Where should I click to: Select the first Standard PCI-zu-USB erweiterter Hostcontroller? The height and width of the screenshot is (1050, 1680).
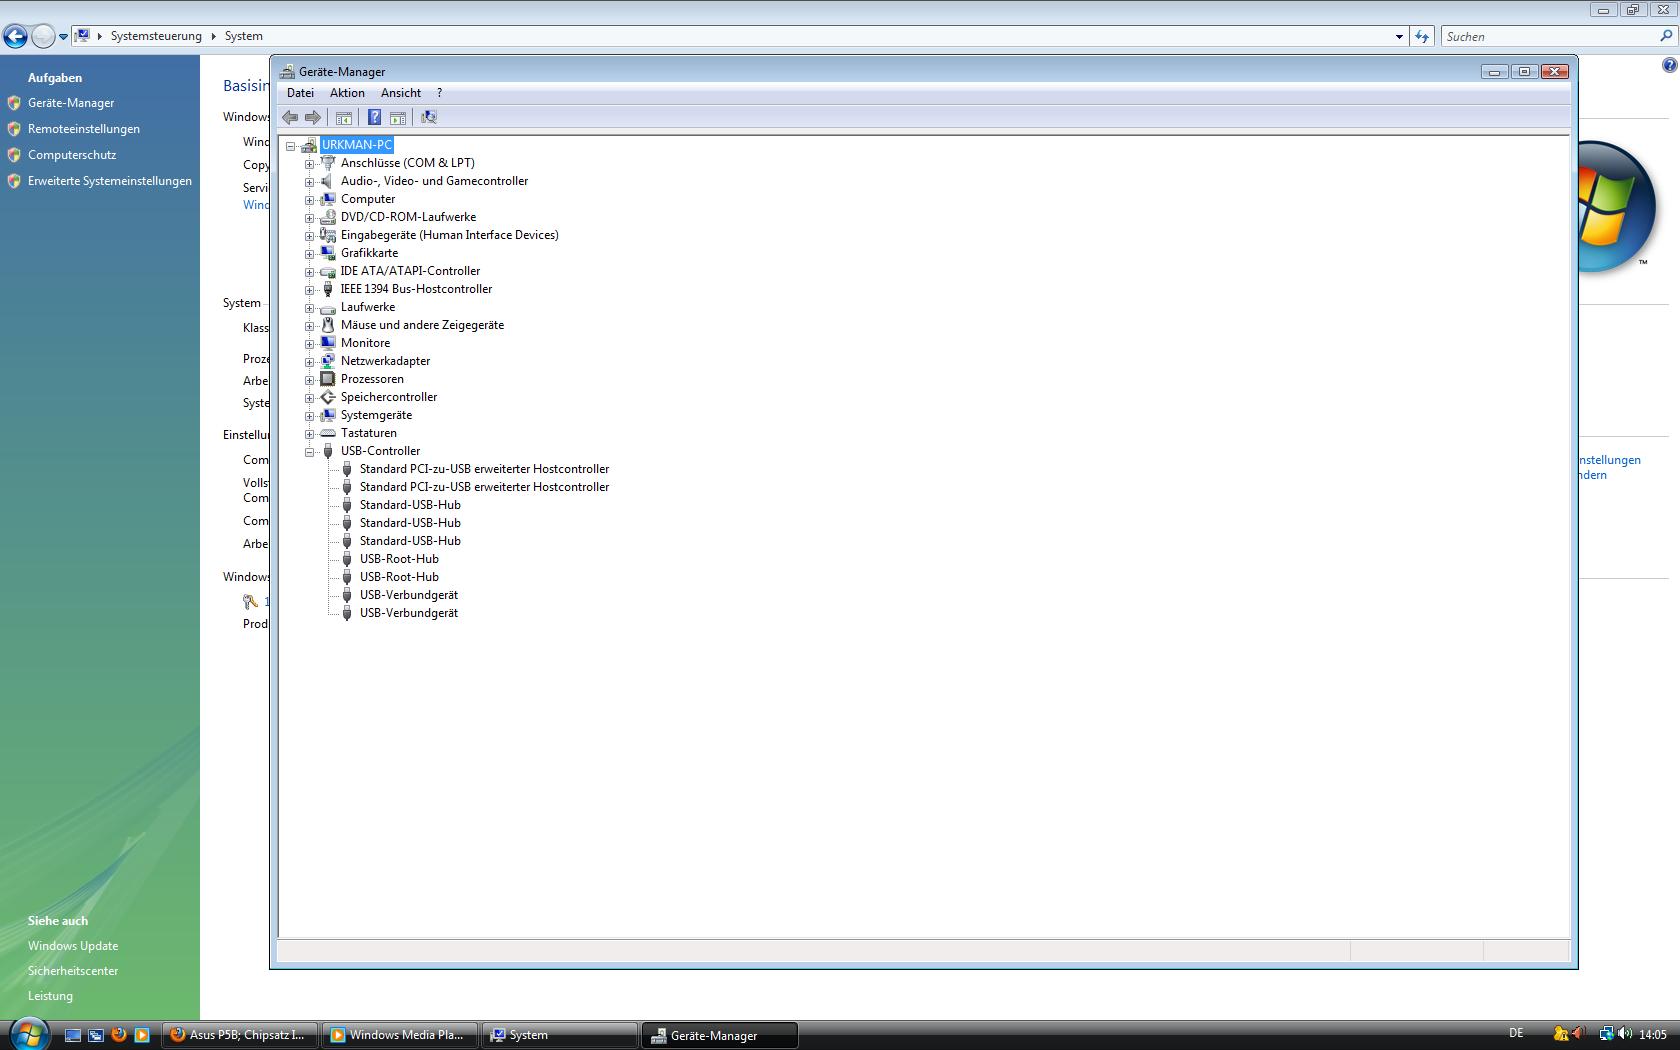pos(484,469)
